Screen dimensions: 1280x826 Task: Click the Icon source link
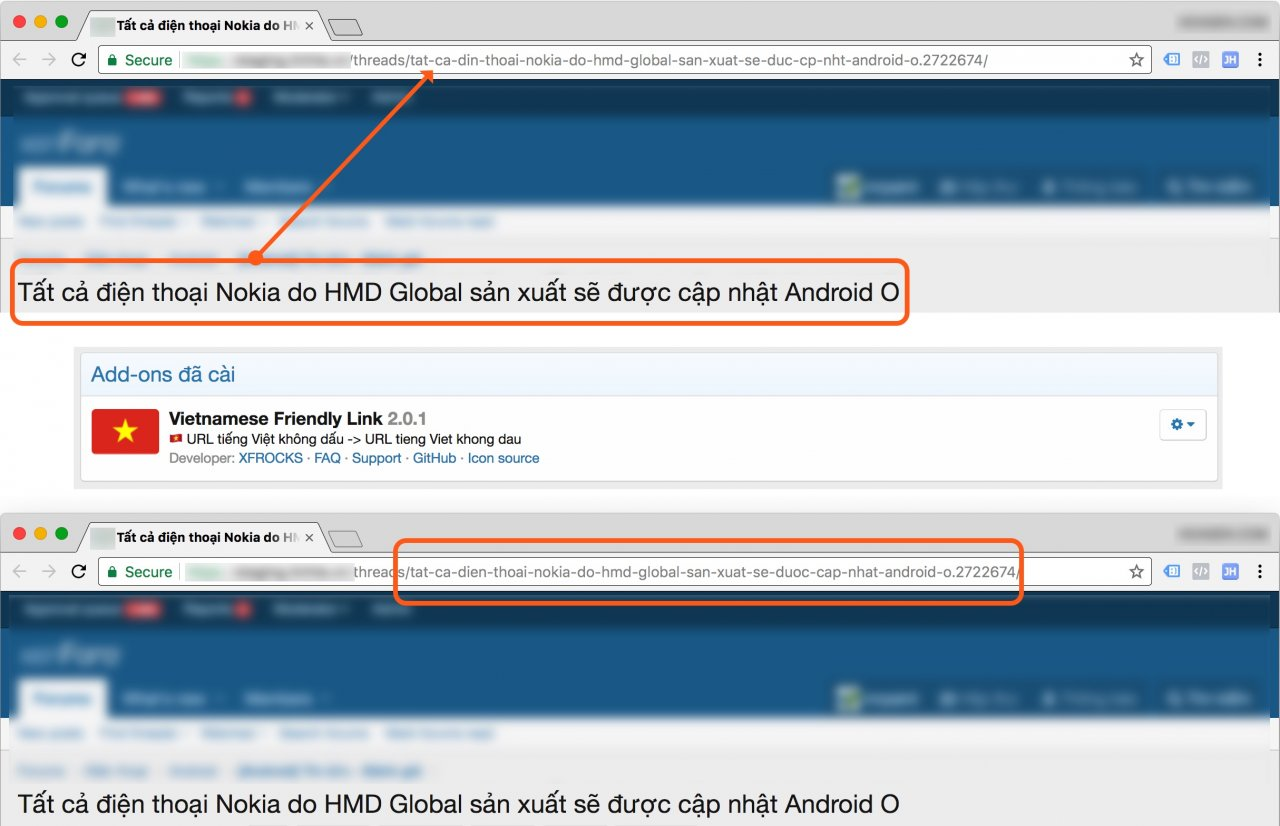503,458
